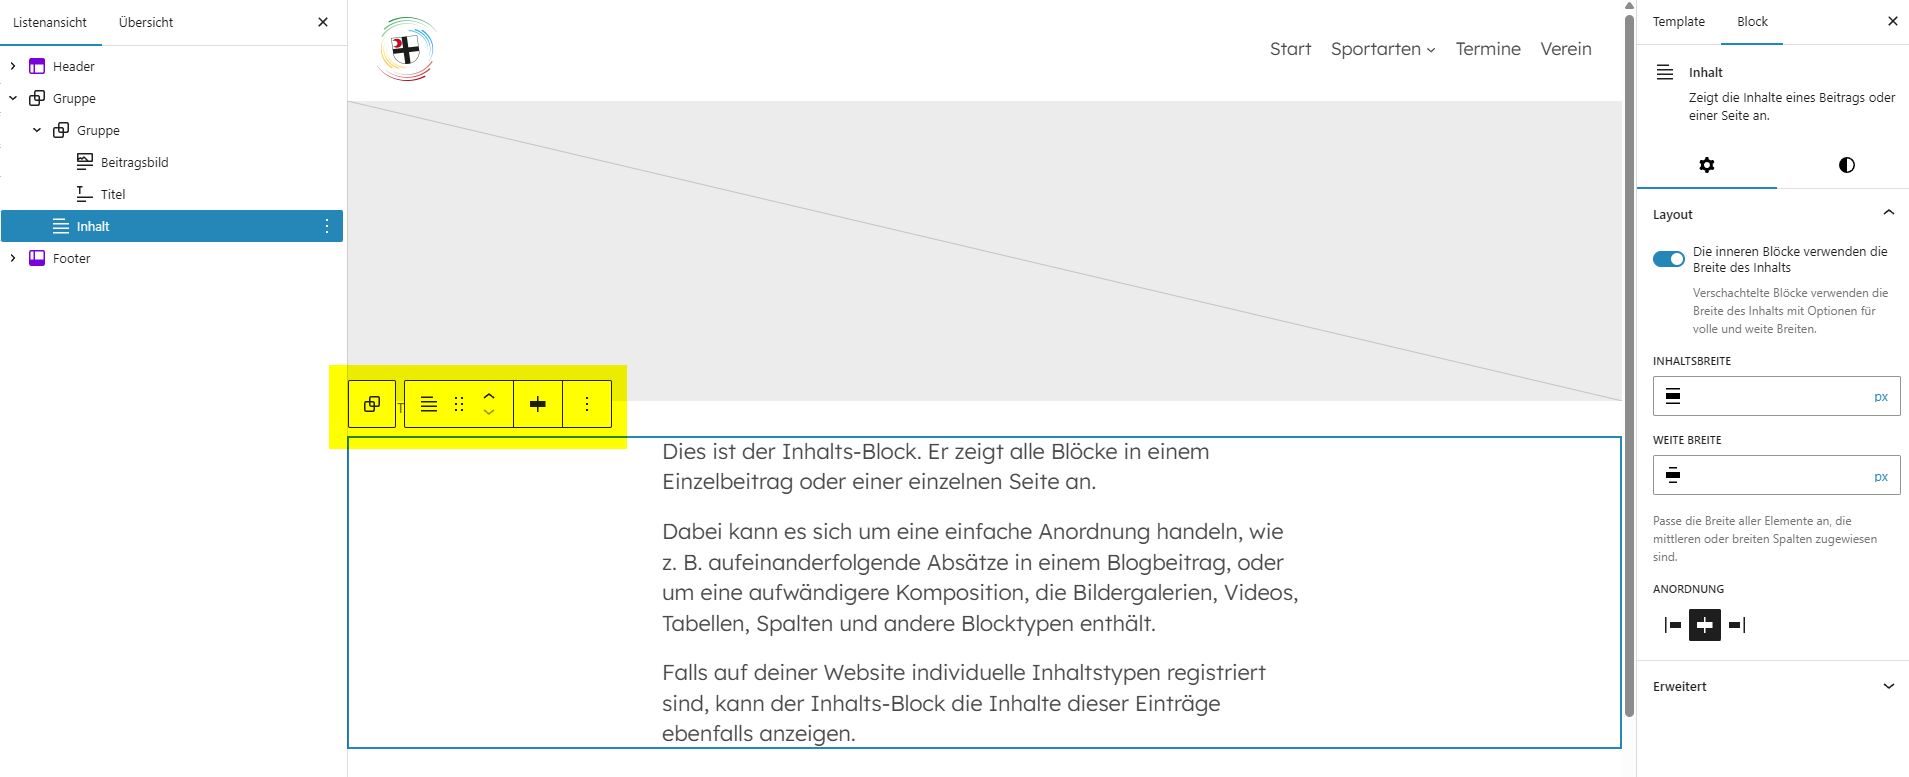Expand the Header list item
The height and width of the screenshot is (777, 1909).
pos(13,66)
